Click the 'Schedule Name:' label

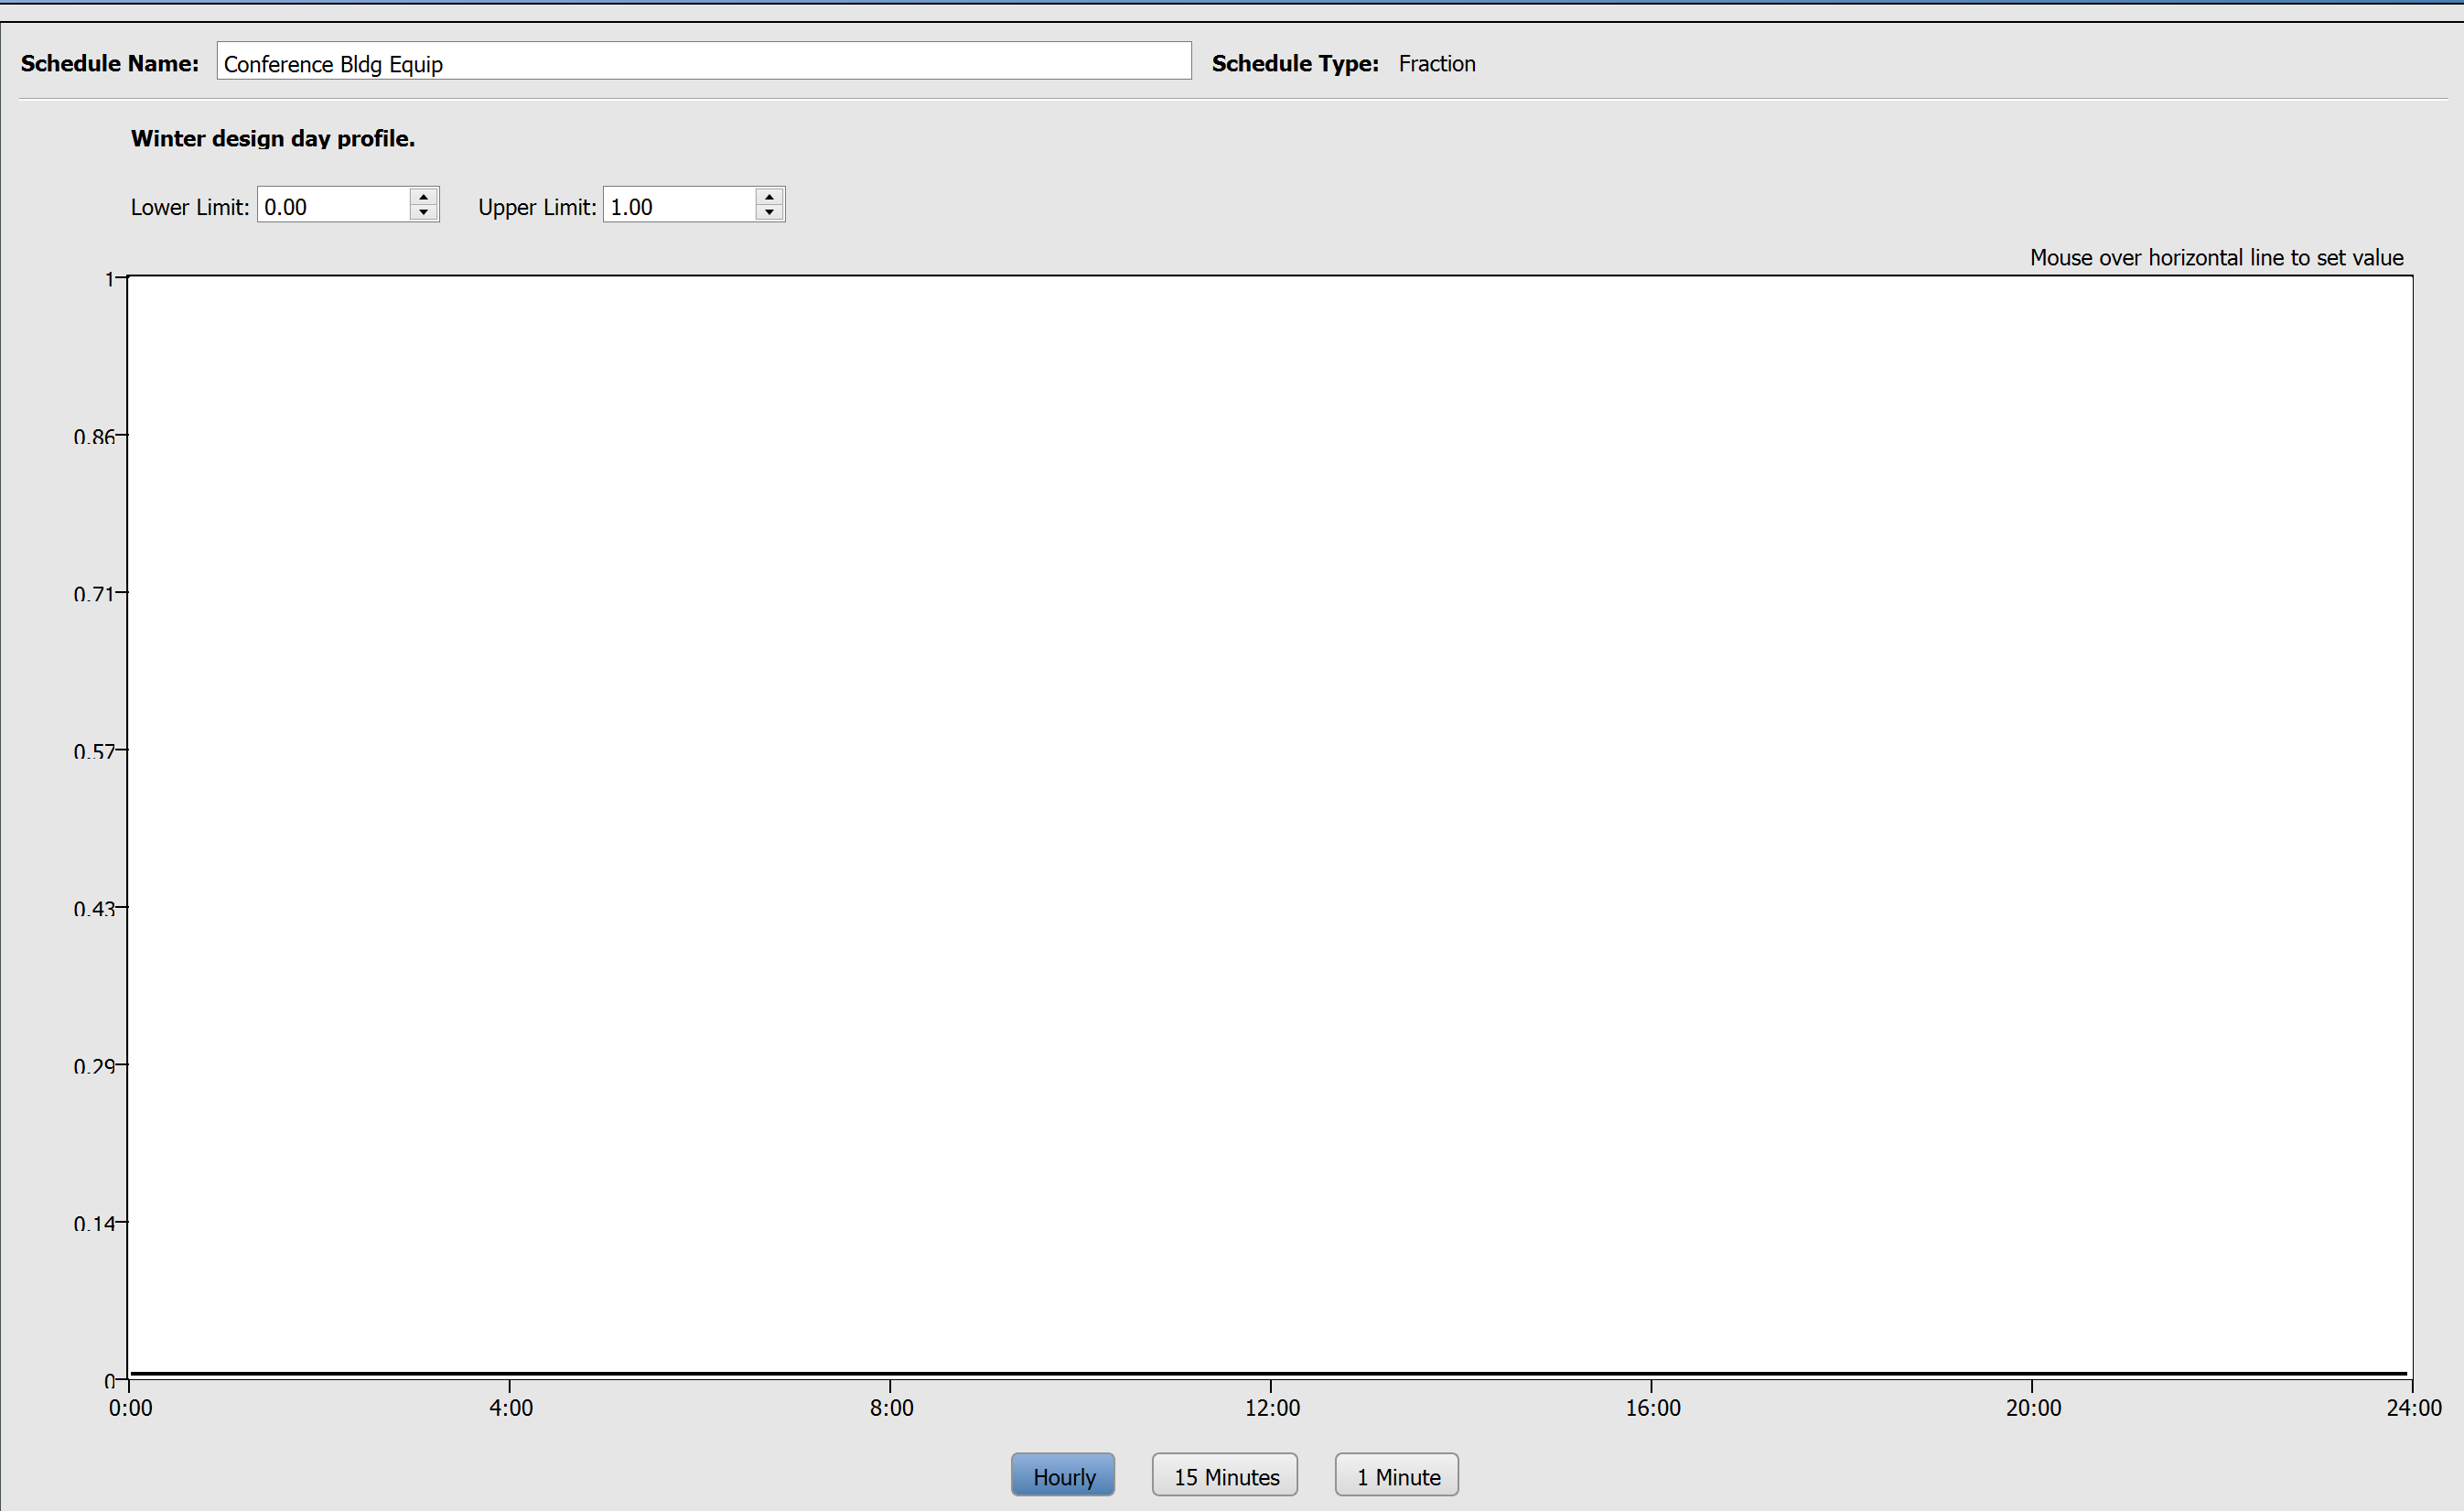click(x=110, y=63)
